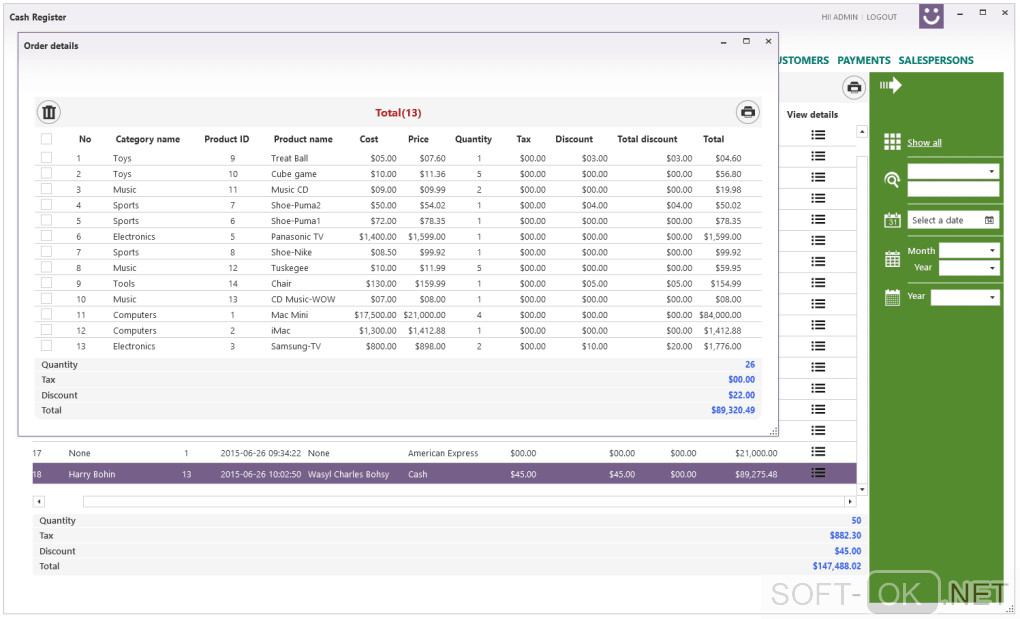
Task: Tick checkbox for Mac Mini row
Action: [x=46, y=314]
